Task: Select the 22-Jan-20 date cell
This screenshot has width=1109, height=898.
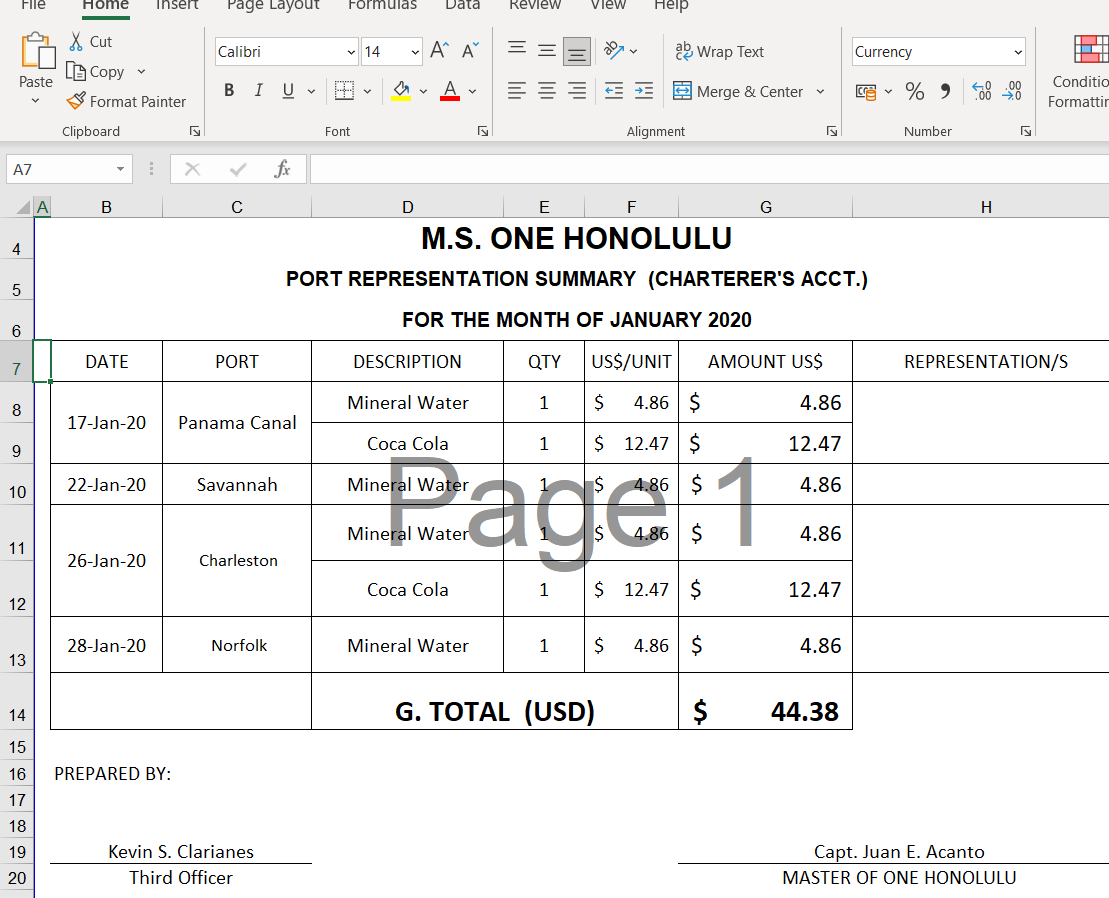Action: click(107, 484)
